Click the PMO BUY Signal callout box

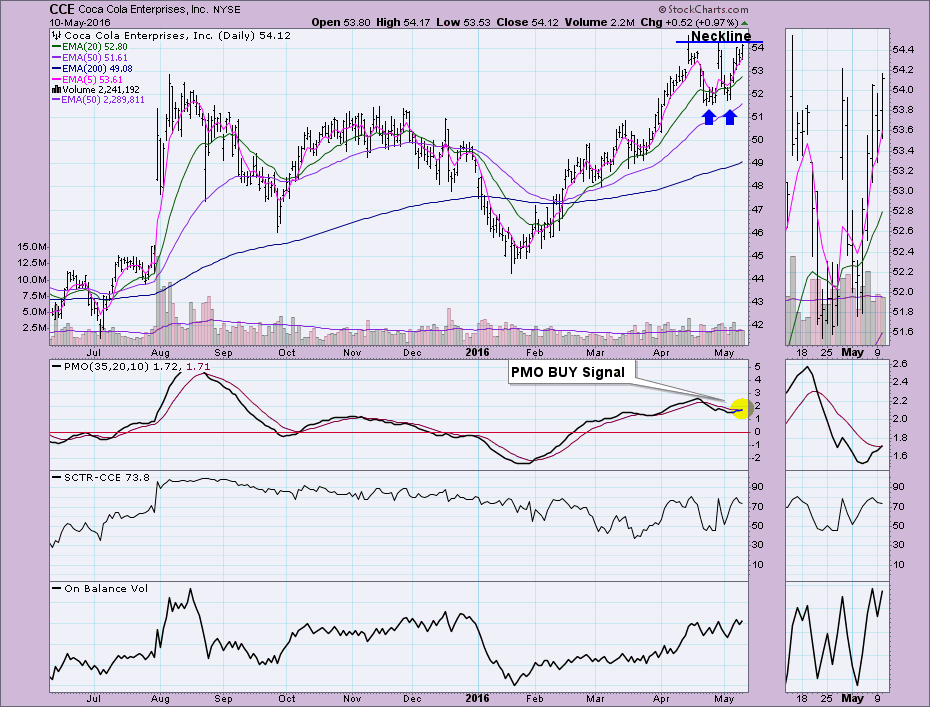coord(567,373)
